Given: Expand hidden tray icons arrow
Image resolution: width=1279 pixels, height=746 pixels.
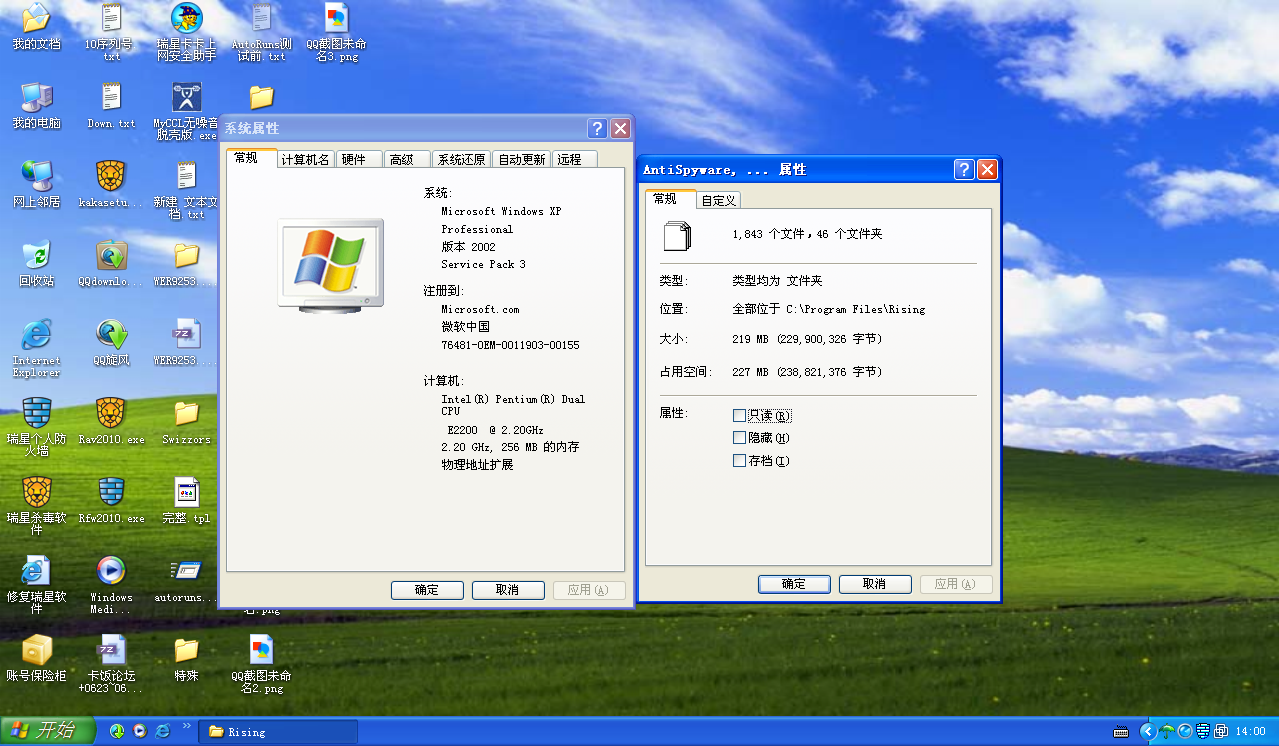Looking at the screenshot, I should [1148, 732].
